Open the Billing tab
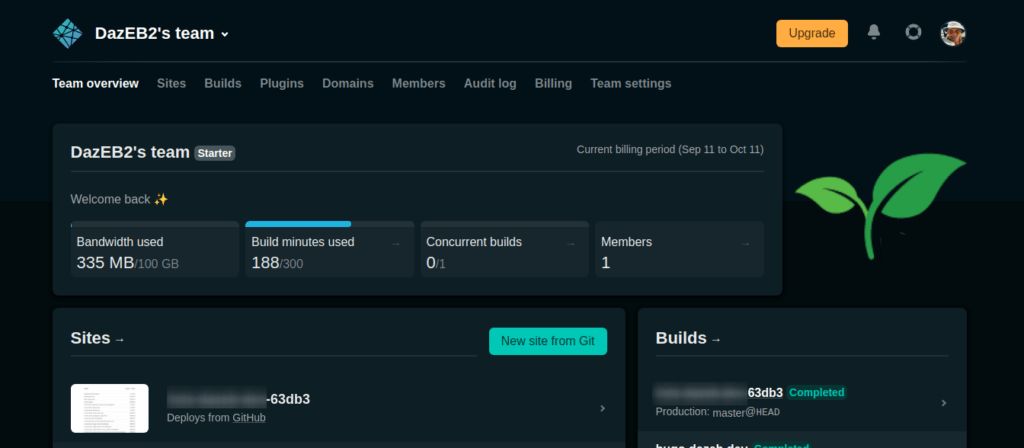This screenshot has width=1024, height=448. 553,84
